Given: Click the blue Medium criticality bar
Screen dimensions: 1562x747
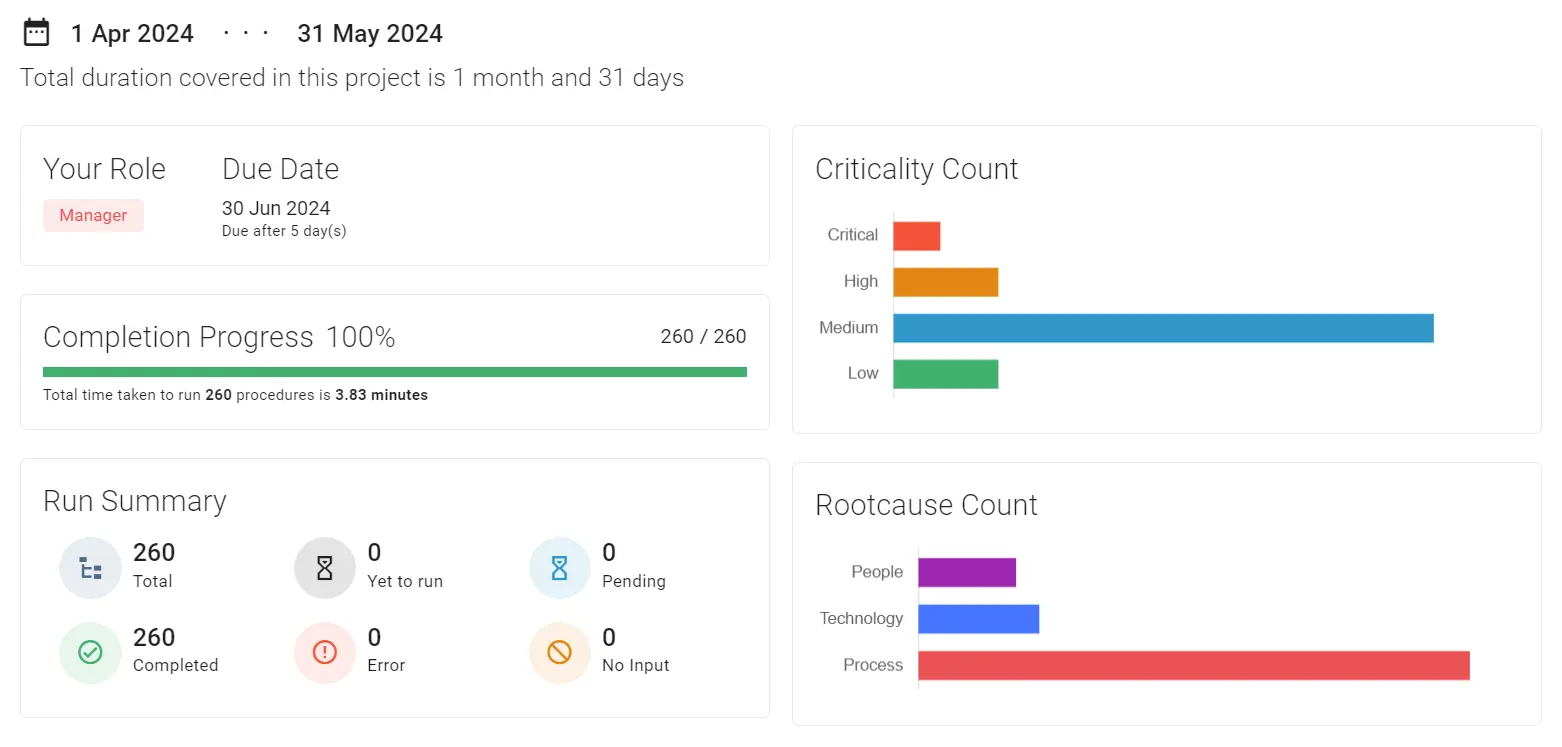Looking at the screenshot, I should click(x=1162, y=328).
